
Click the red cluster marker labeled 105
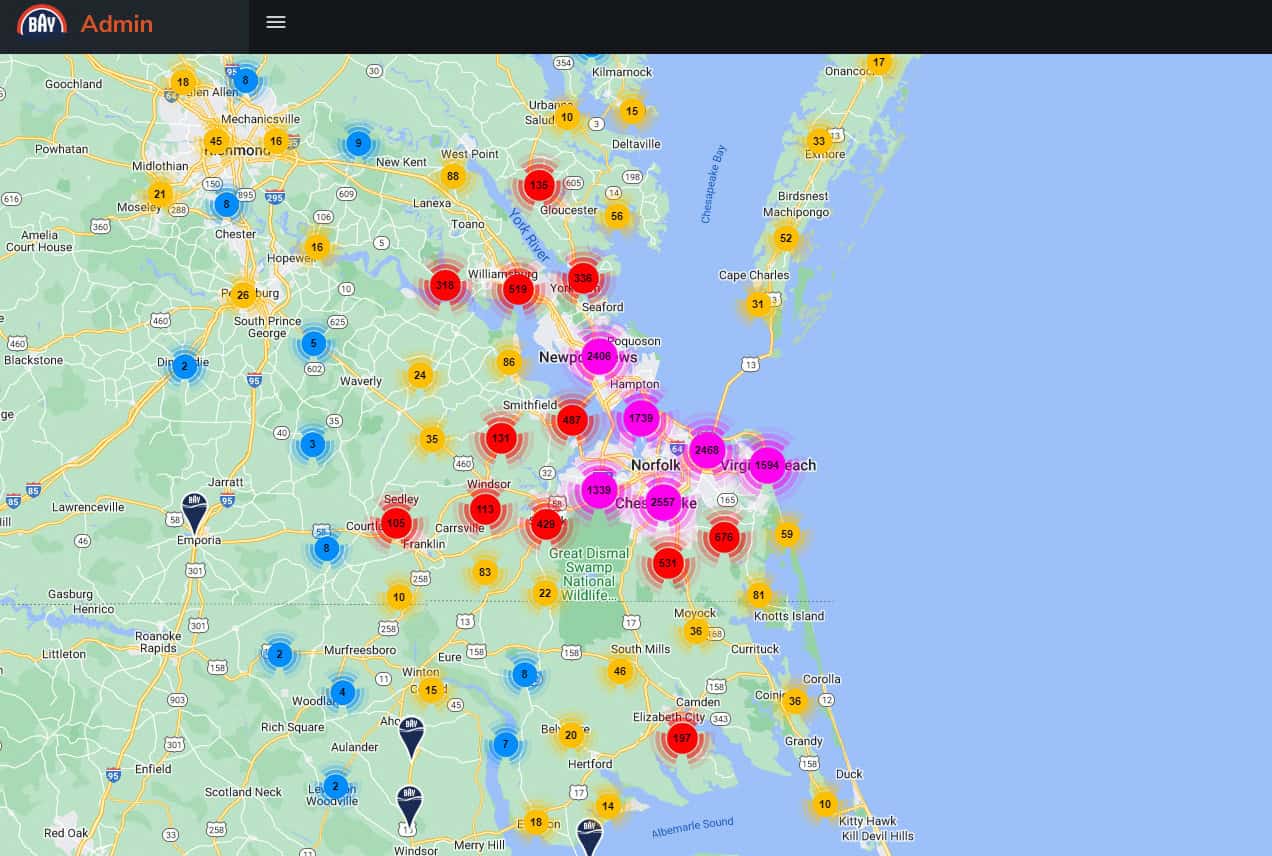[x=396, y=523]
